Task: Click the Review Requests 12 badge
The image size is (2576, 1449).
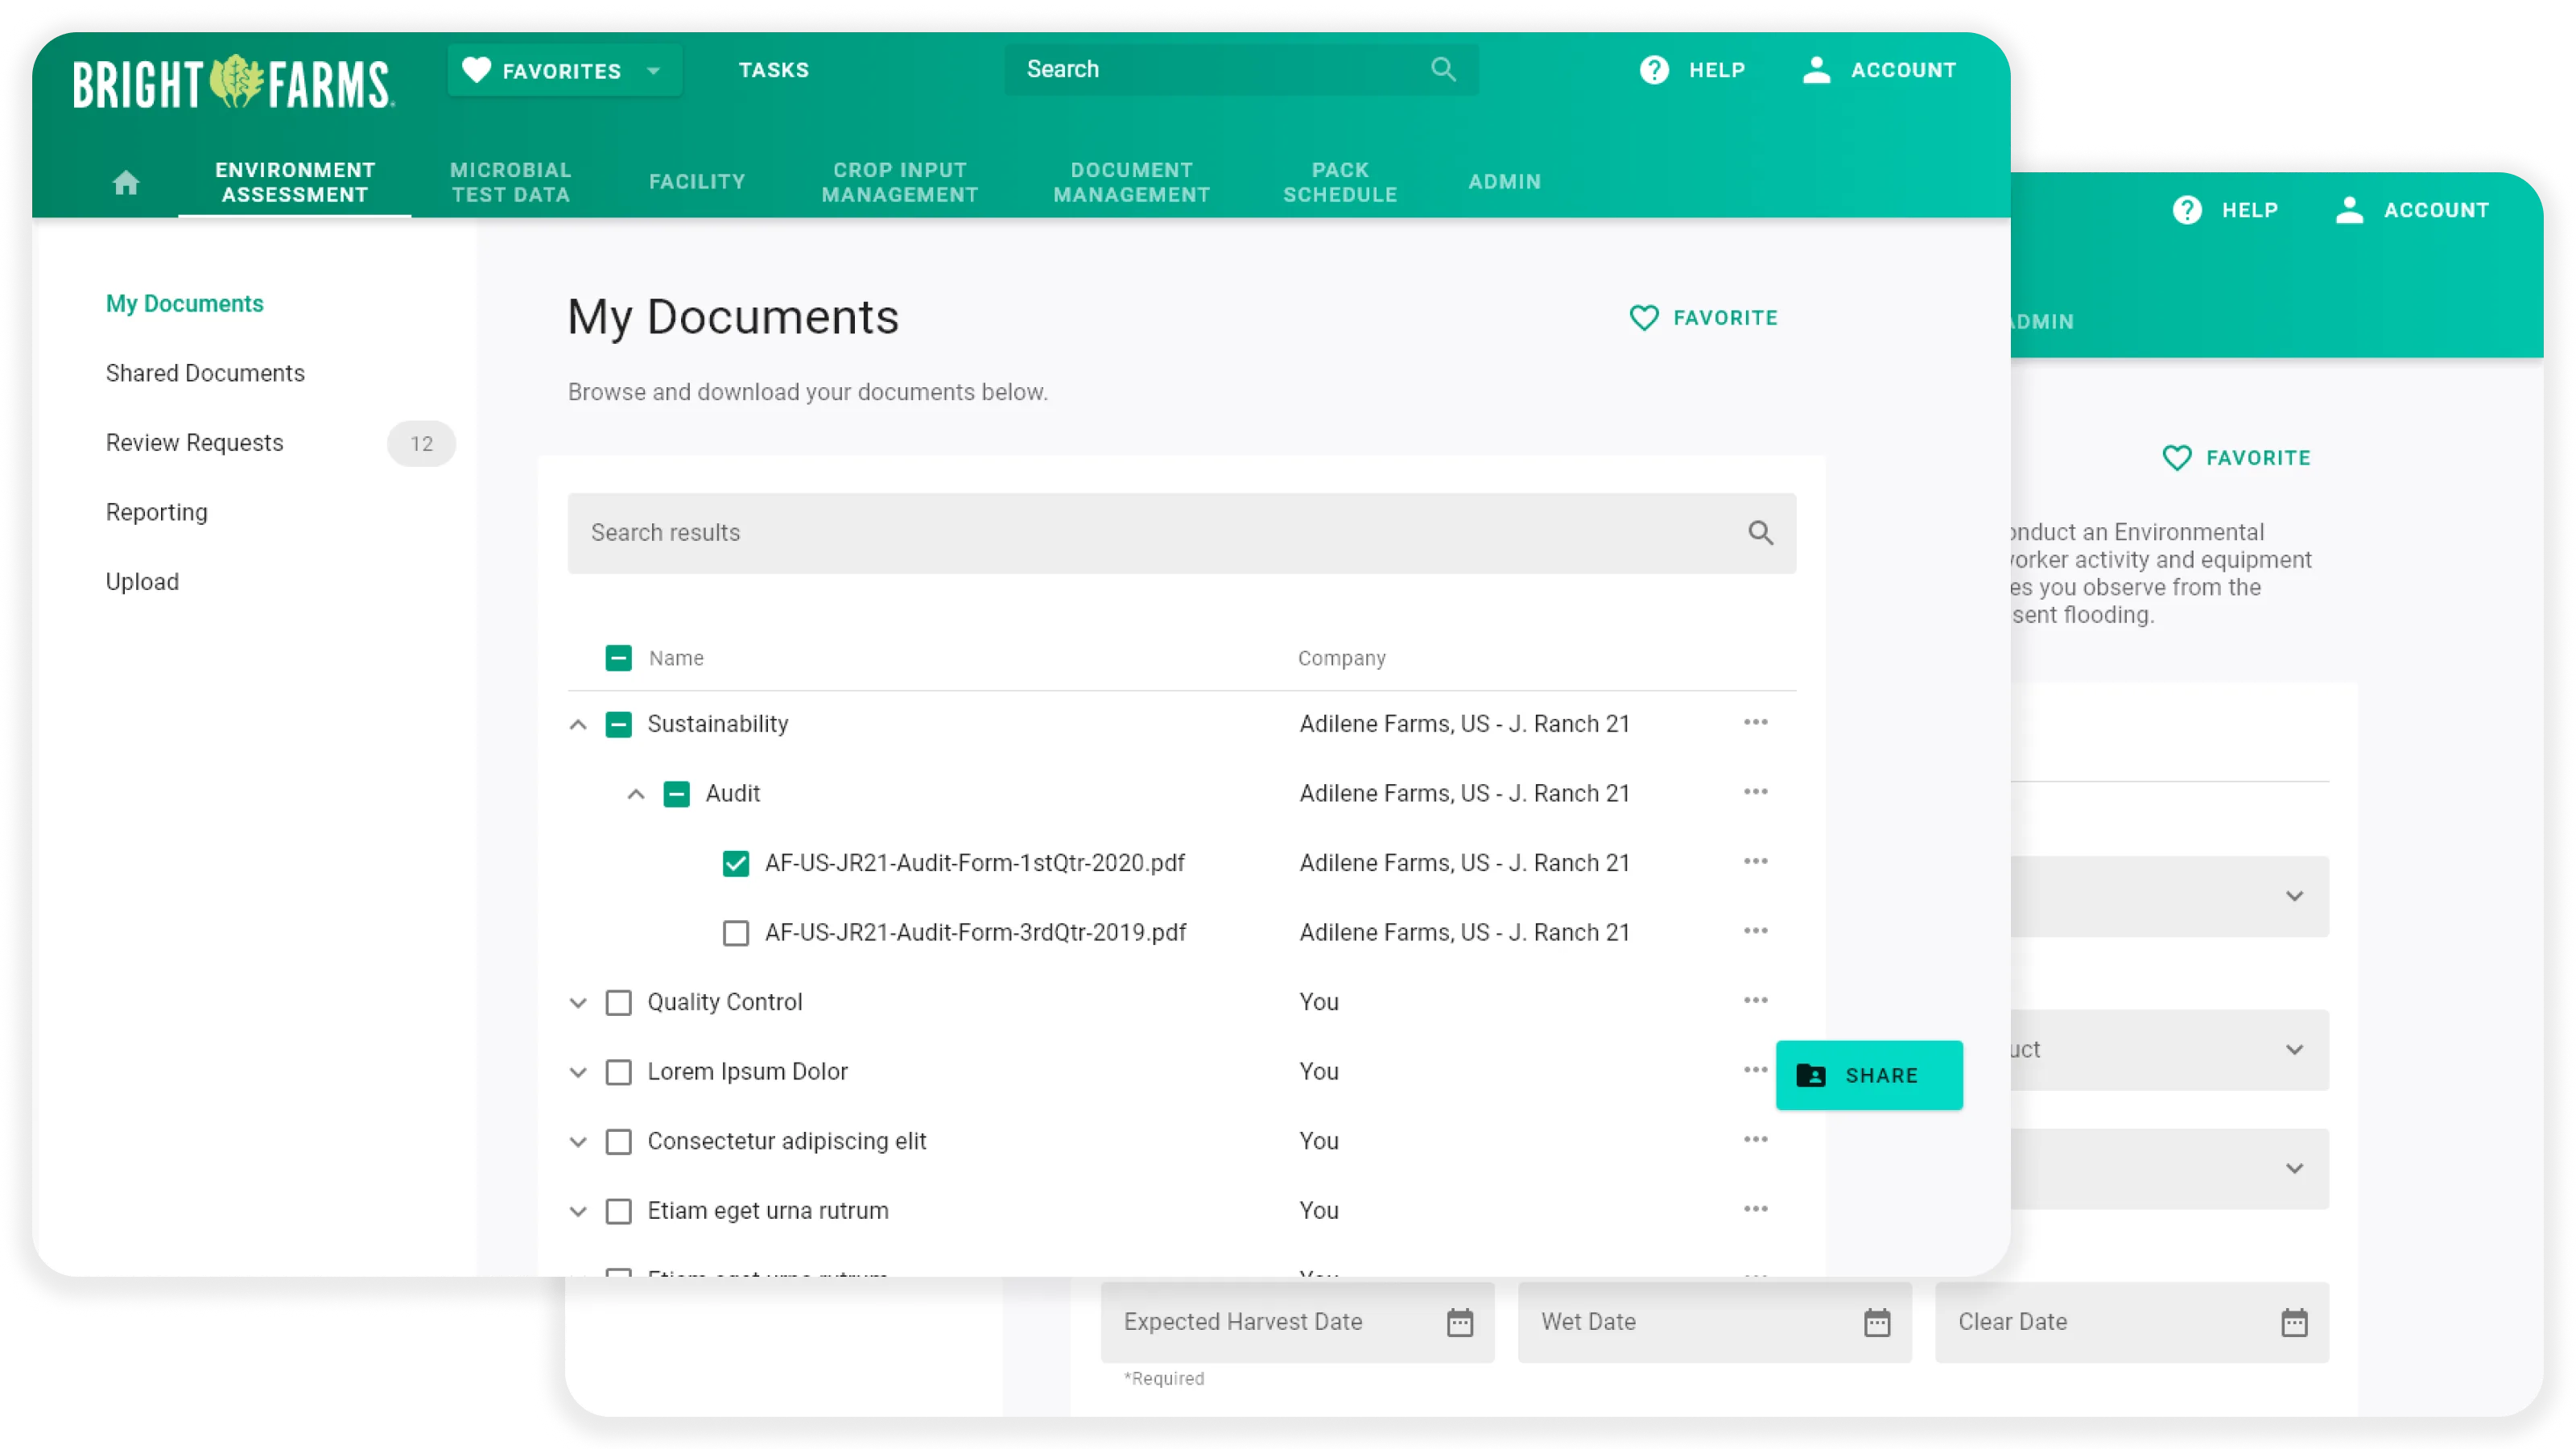Action: (x=421, y=443)
